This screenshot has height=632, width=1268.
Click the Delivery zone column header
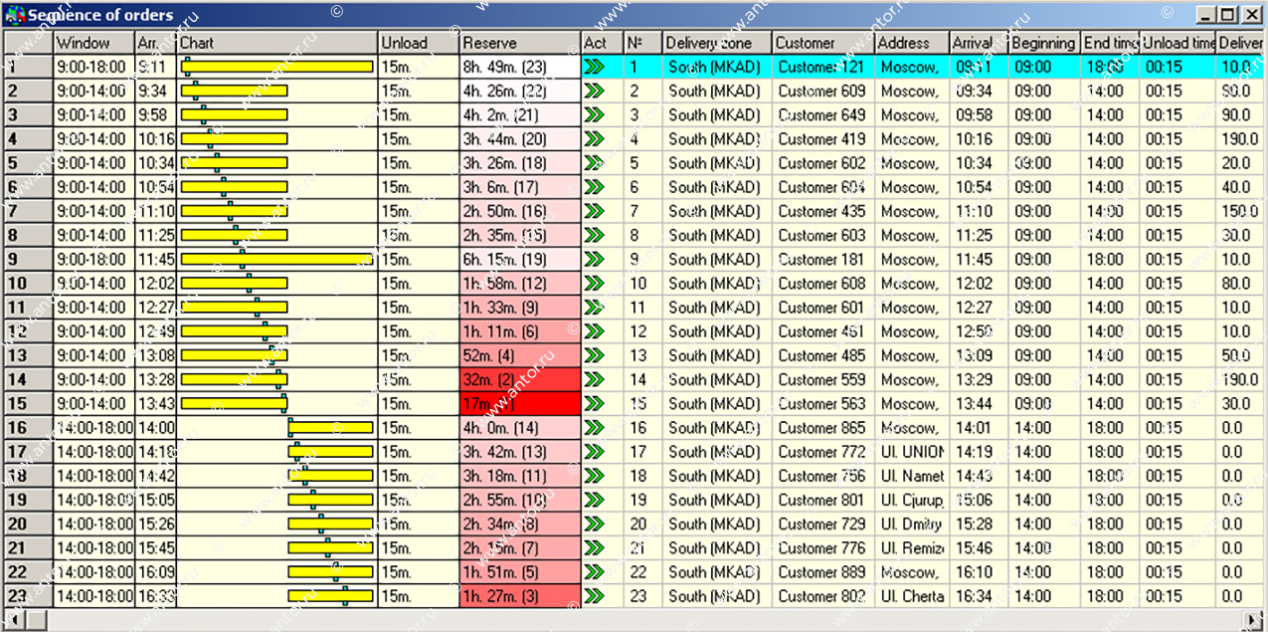tap(717, 43)
